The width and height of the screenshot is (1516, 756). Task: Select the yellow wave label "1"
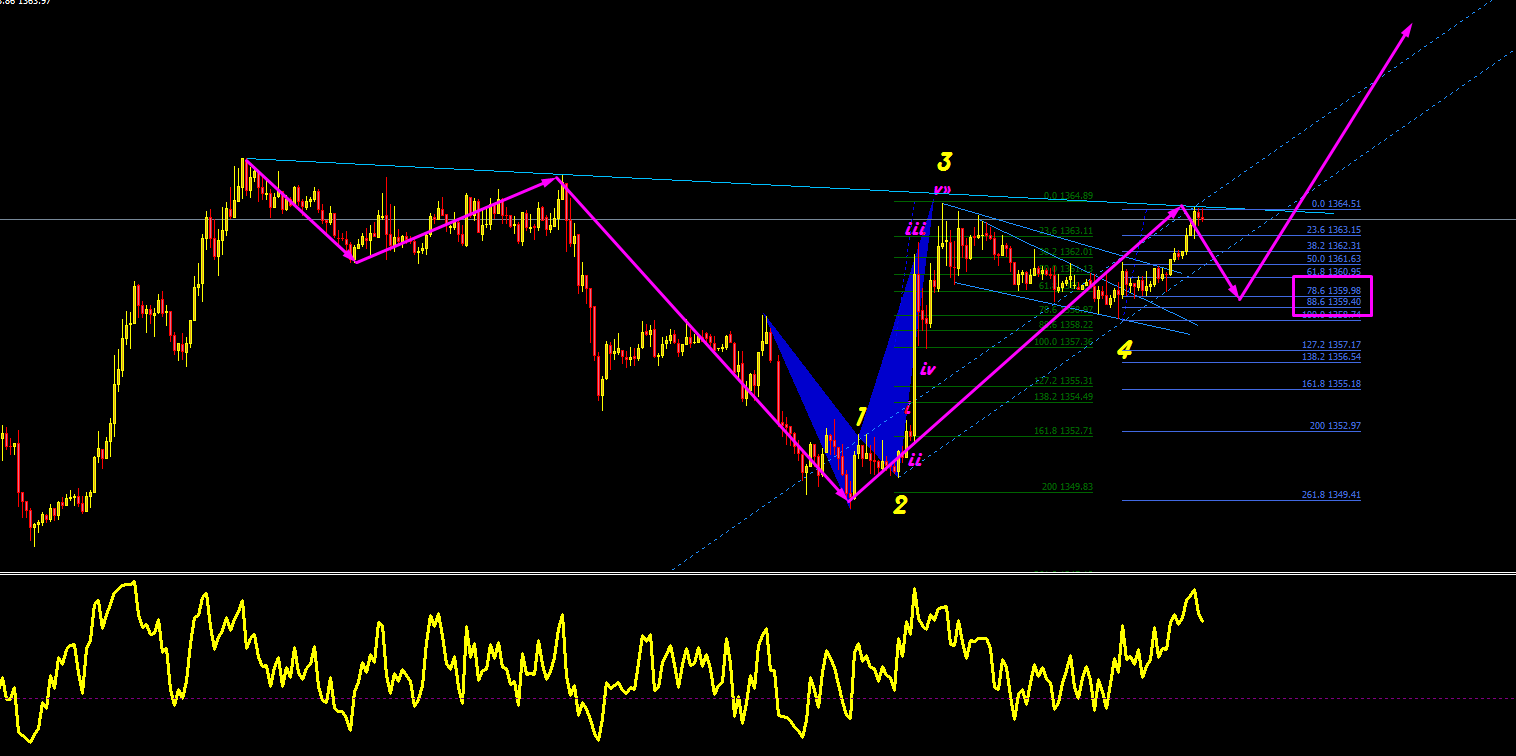click(860, 418)
